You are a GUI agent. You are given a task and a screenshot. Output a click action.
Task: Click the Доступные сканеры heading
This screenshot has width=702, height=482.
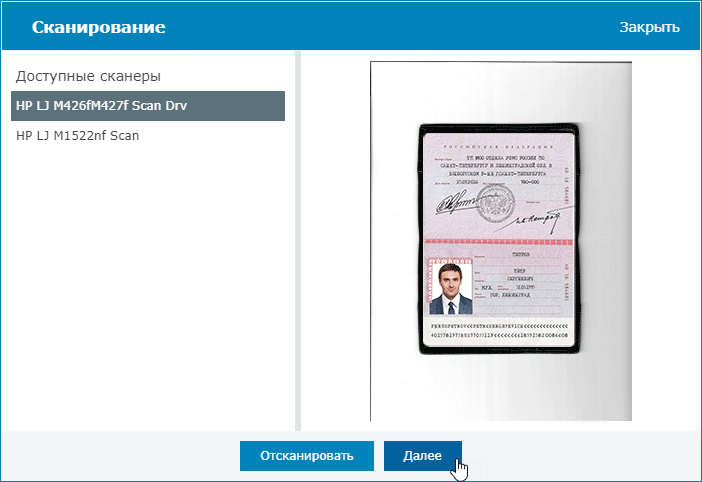(87, 76)
